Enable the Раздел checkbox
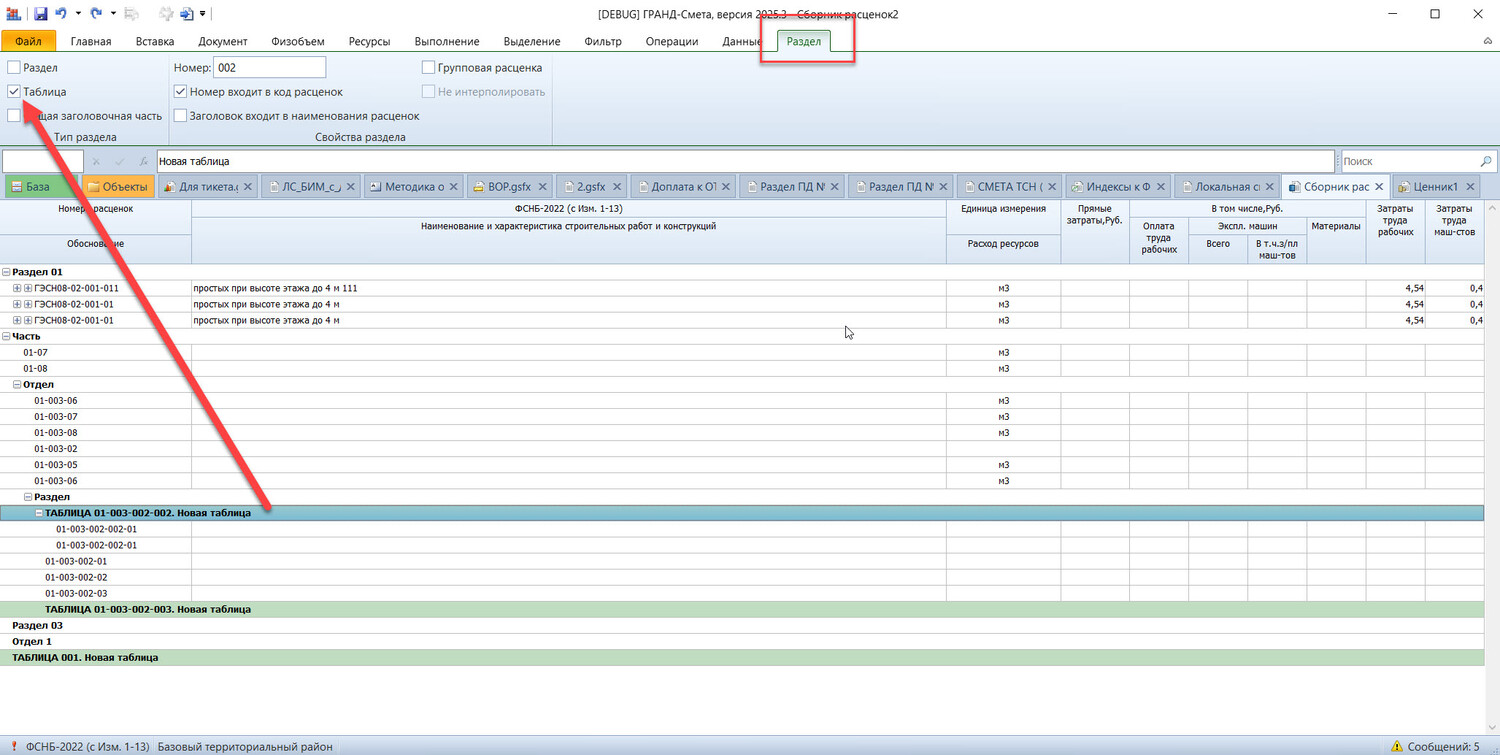 pyautogui.click(x=14, y=68)
